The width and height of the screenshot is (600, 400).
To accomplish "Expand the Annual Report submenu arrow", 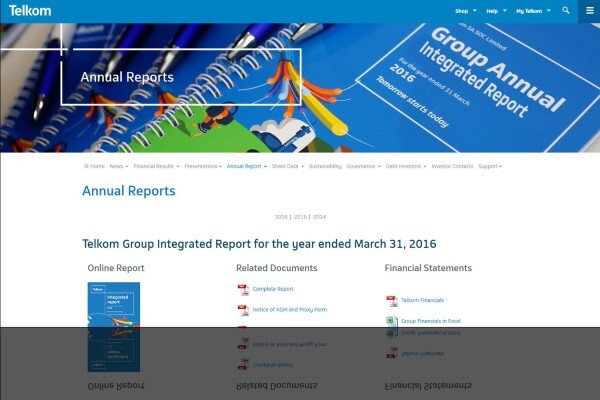I will point(265,167).
